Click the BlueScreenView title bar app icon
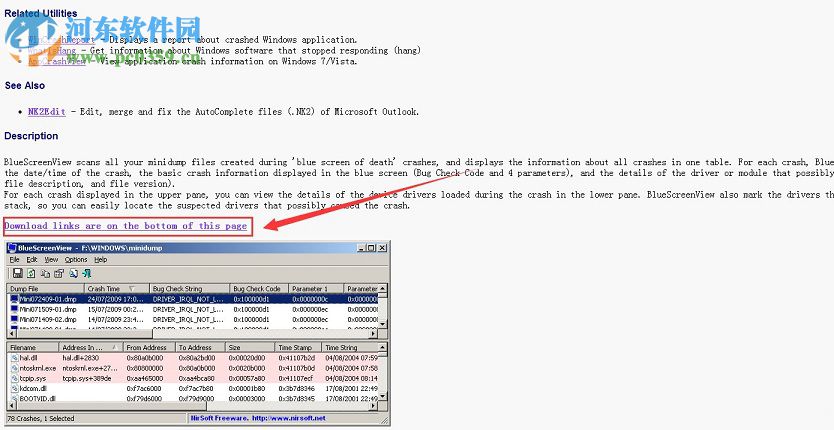834x430 pixels. click(x=12, y=247)
